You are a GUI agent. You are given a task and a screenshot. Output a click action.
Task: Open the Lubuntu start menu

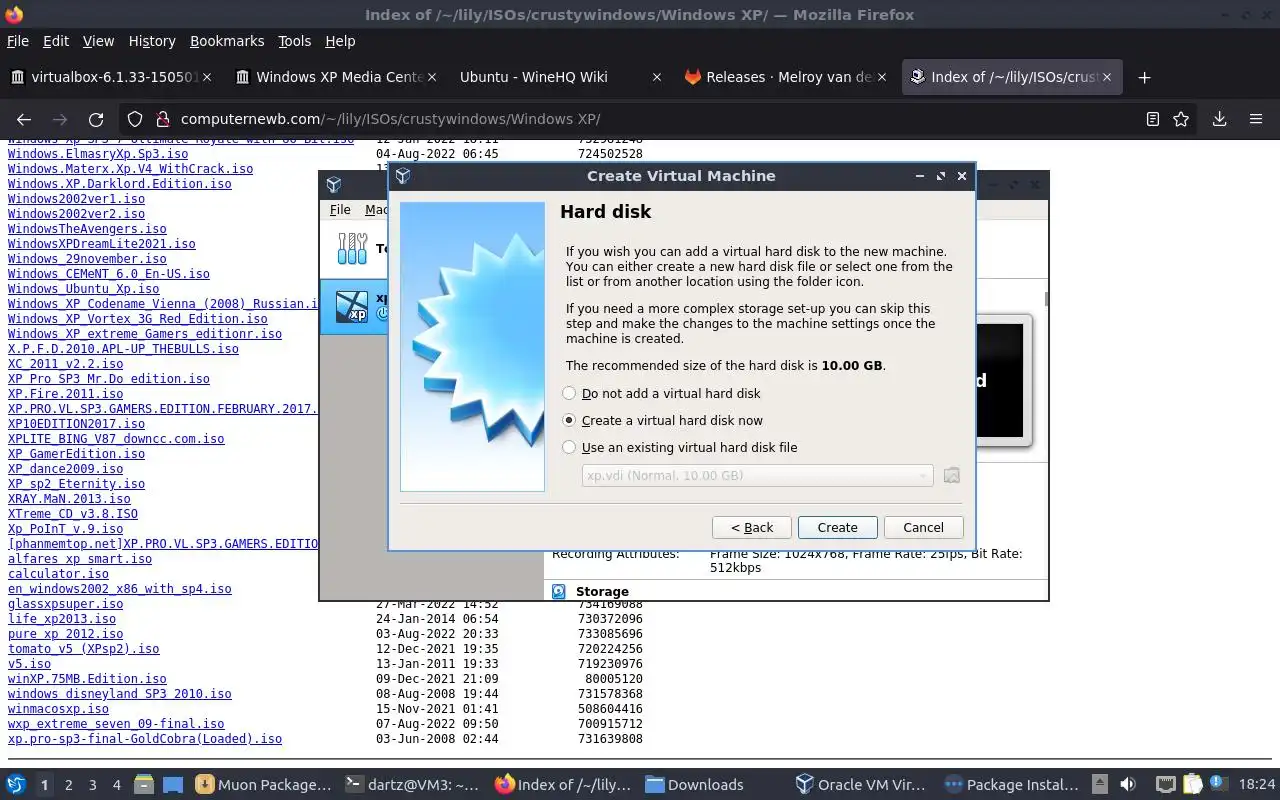pyautogui.click(x=16, y=785)
